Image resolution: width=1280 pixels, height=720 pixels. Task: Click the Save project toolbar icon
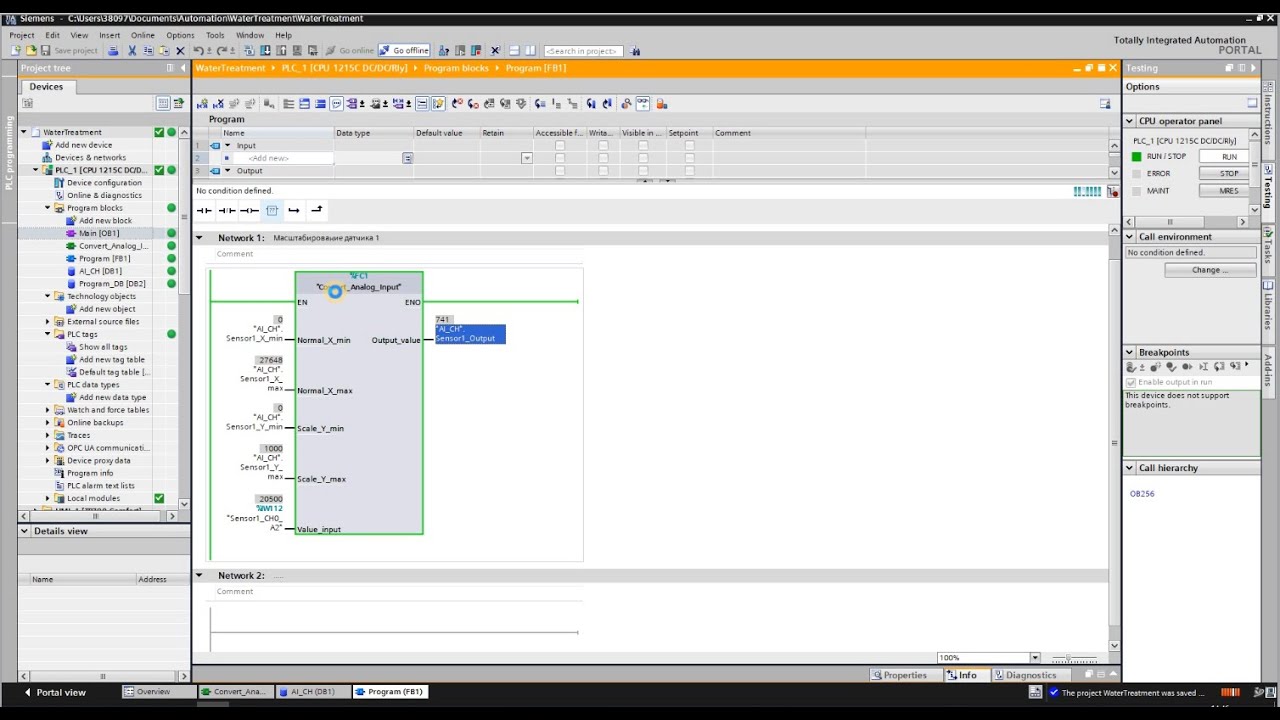[x=45, y=50]
